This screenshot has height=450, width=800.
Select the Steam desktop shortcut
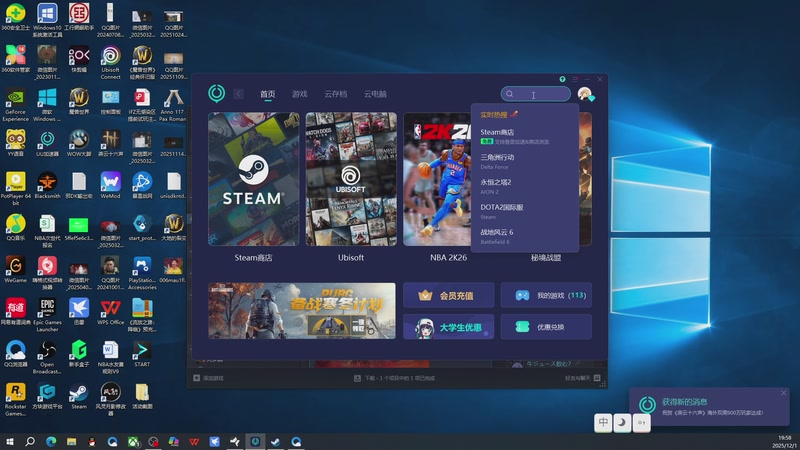click(79, 396)
